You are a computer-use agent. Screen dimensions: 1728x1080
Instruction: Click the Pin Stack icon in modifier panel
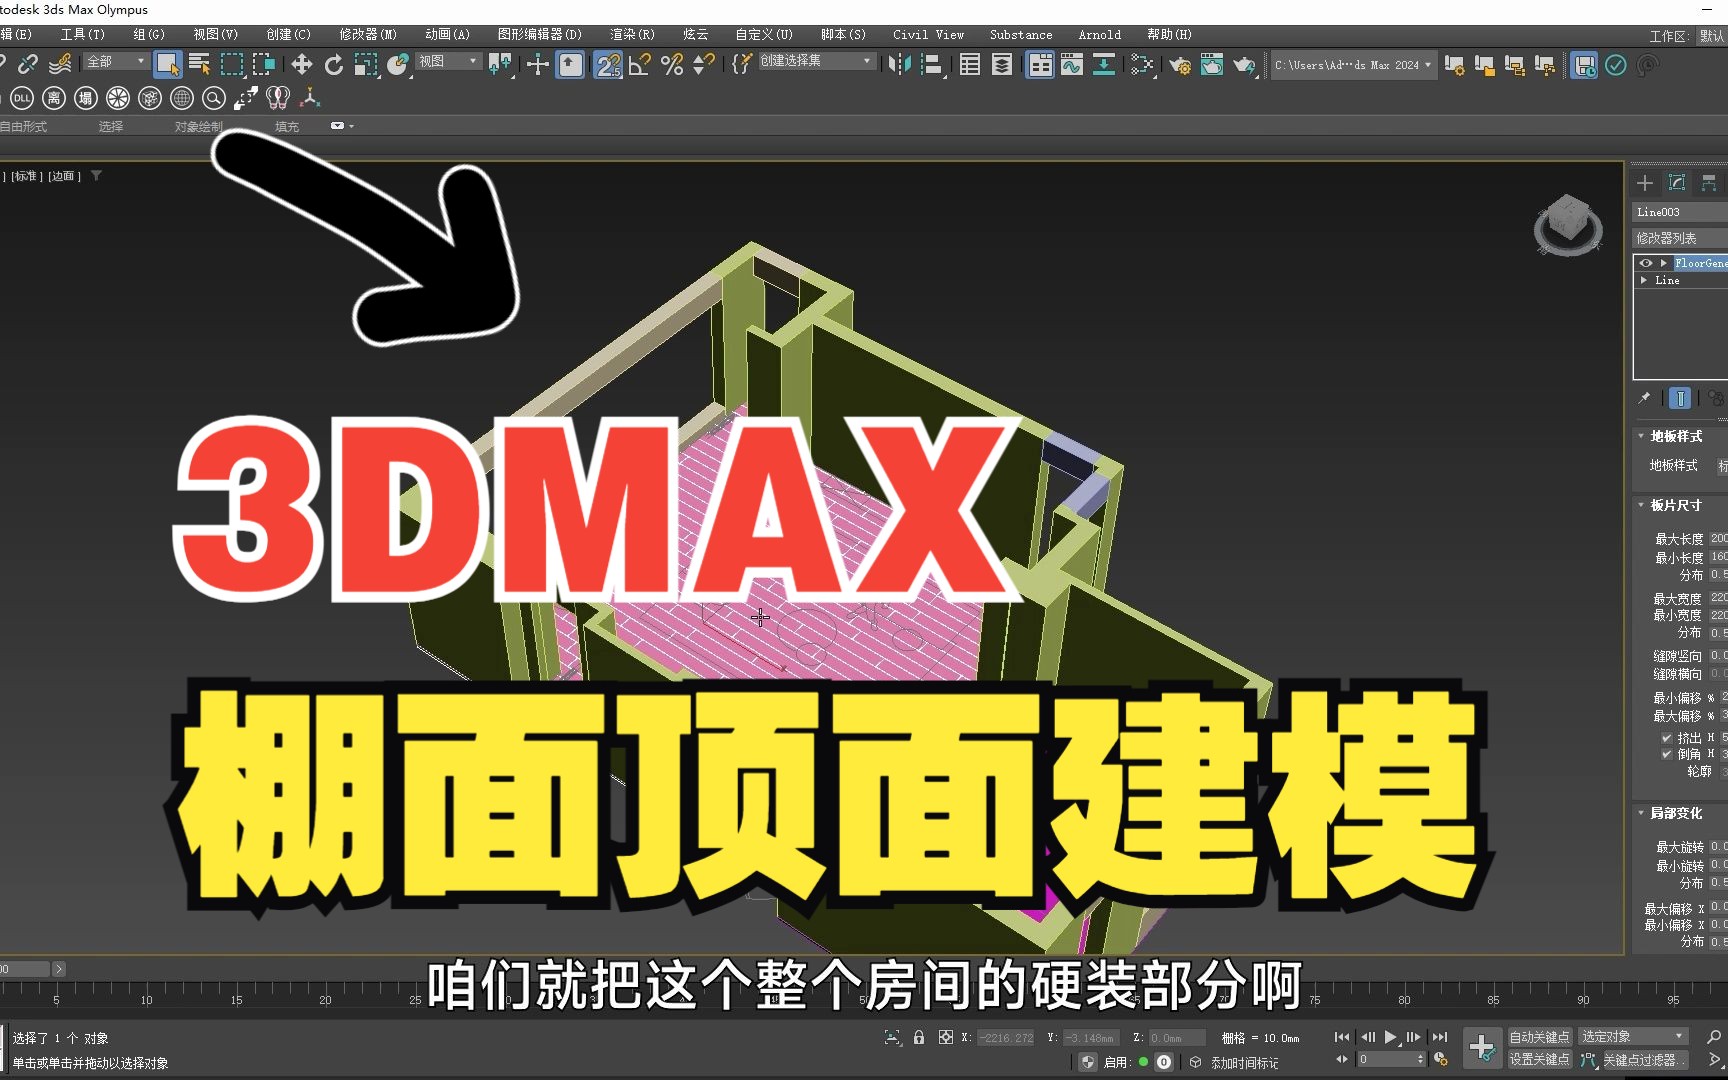coord(1644,397)
